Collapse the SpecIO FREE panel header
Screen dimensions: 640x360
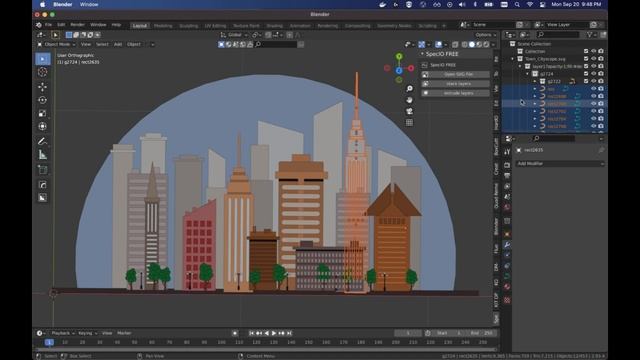click(442, 54)
